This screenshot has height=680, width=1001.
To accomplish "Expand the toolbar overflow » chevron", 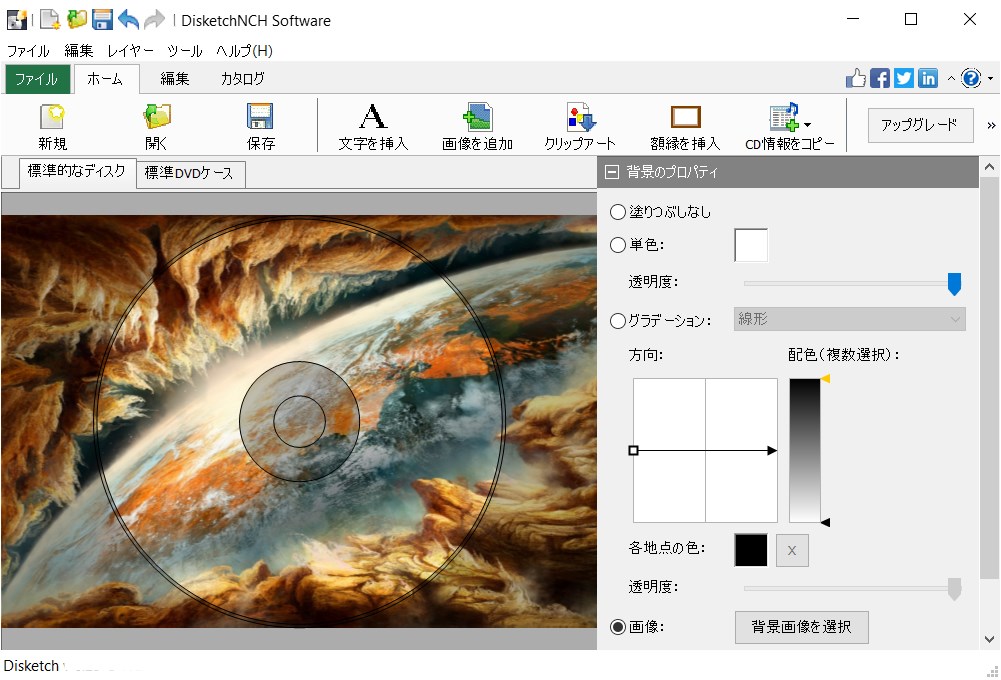I will click(991, 125).
